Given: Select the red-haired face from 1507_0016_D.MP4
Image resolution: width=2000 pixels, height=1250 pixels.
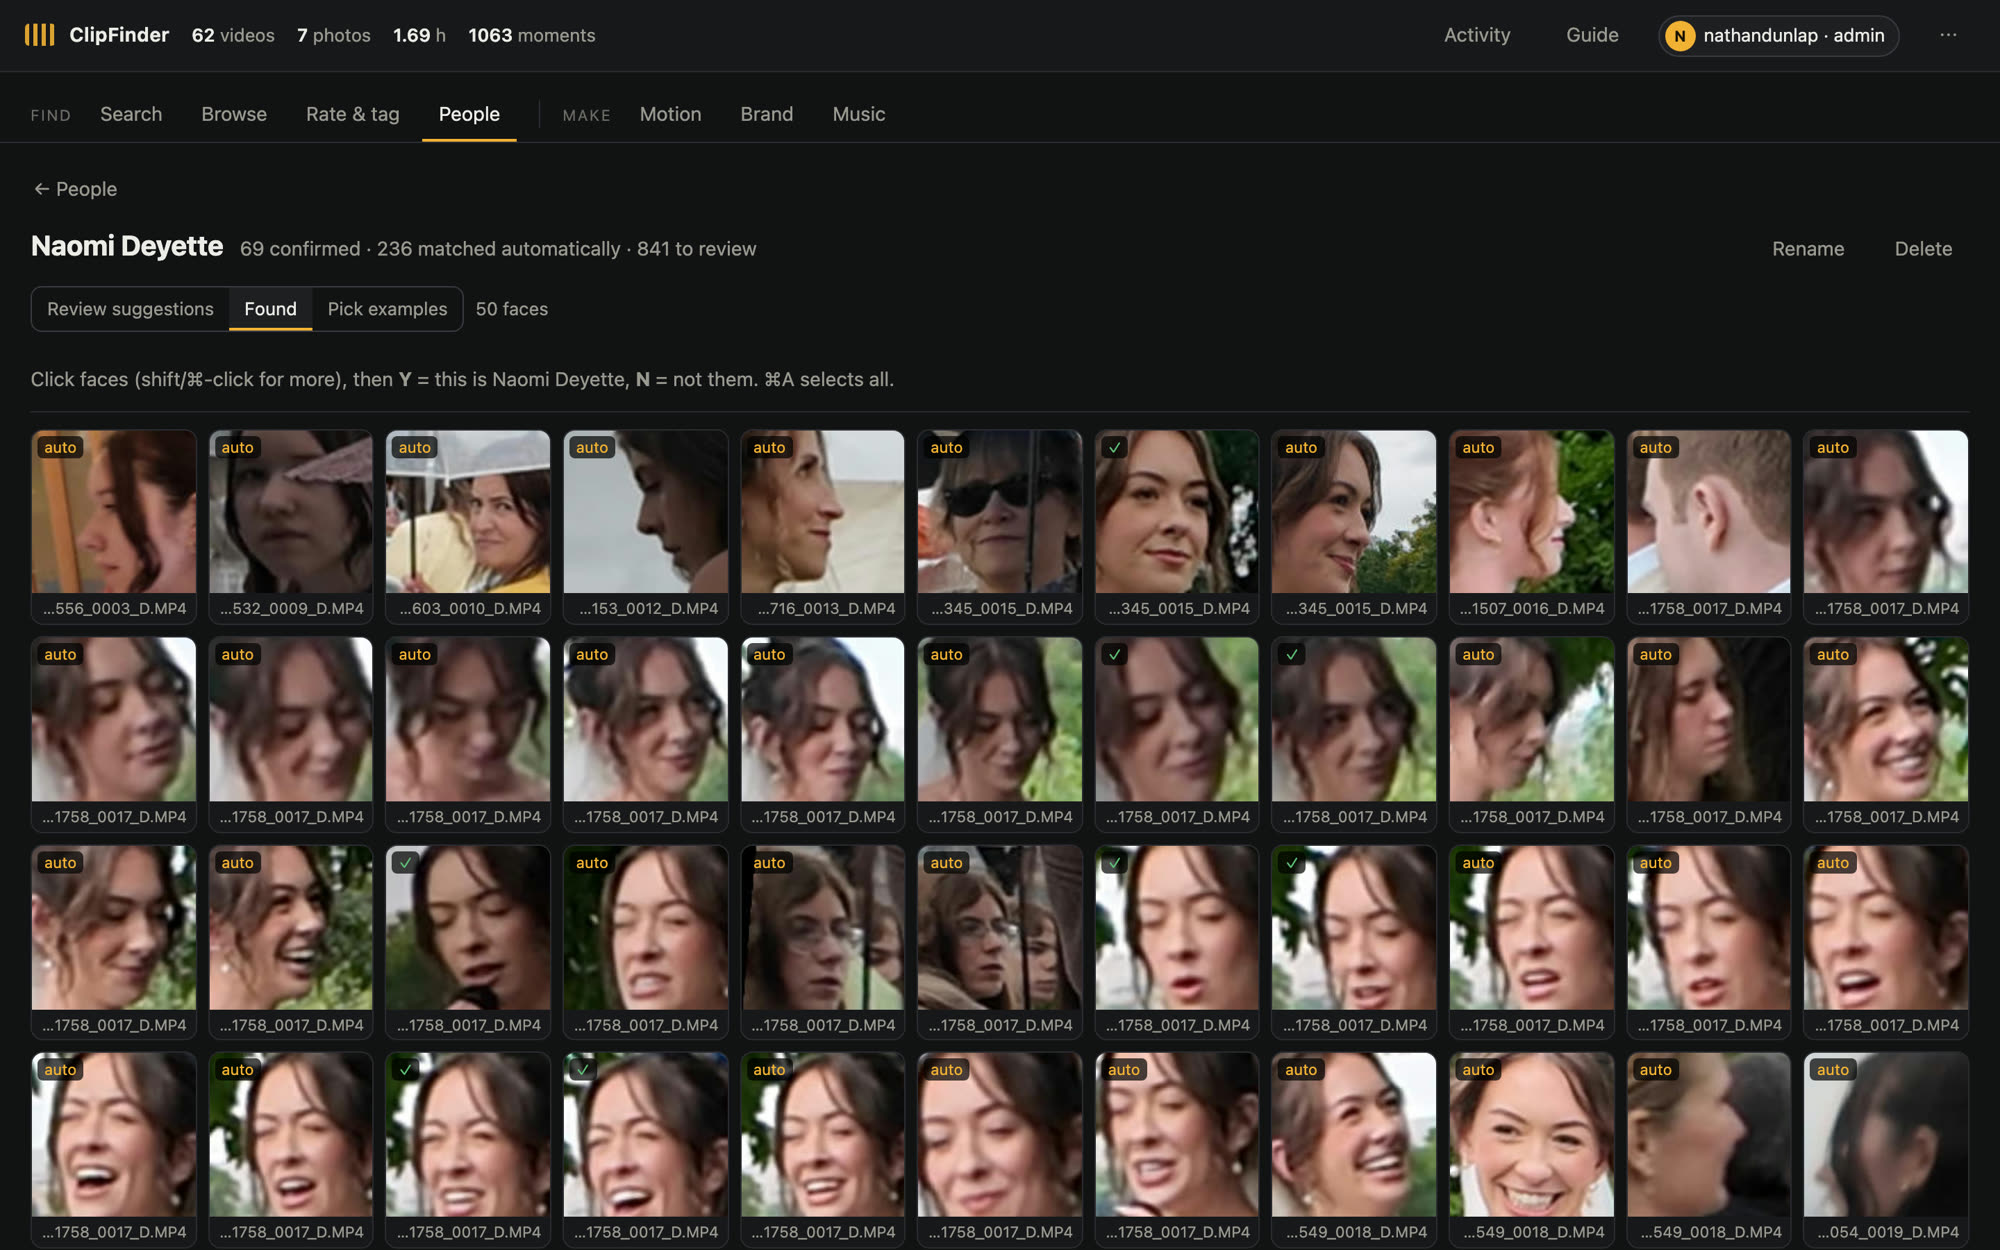Looking at the screenshot, I should 1532,512.
